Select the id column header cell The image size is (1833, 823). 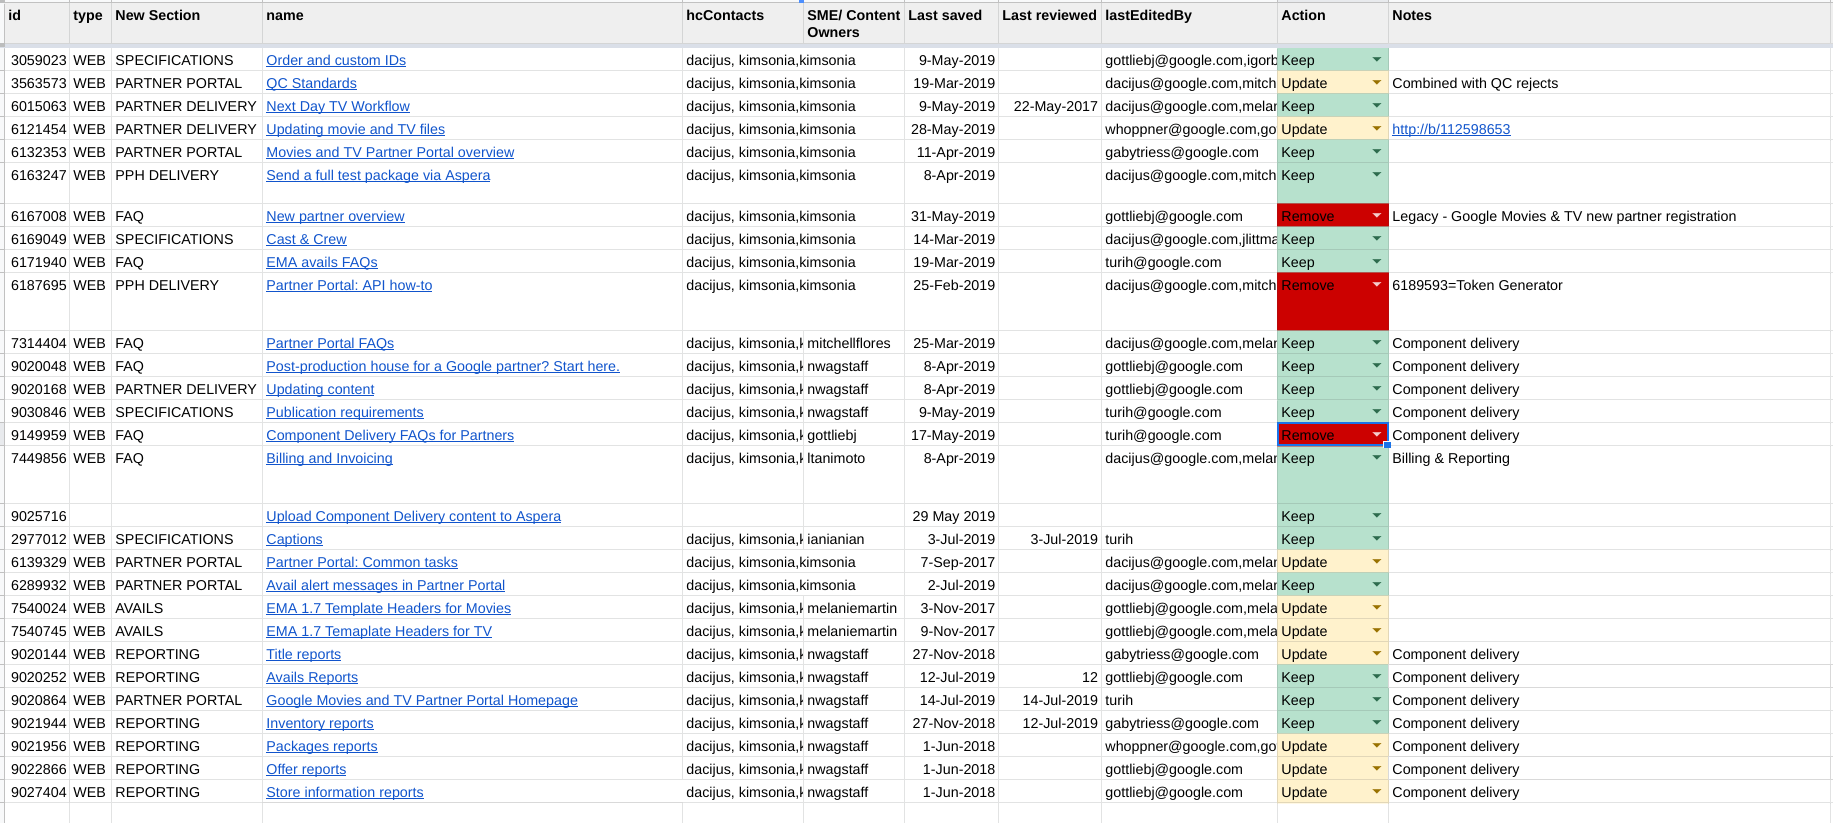point(37,23)
